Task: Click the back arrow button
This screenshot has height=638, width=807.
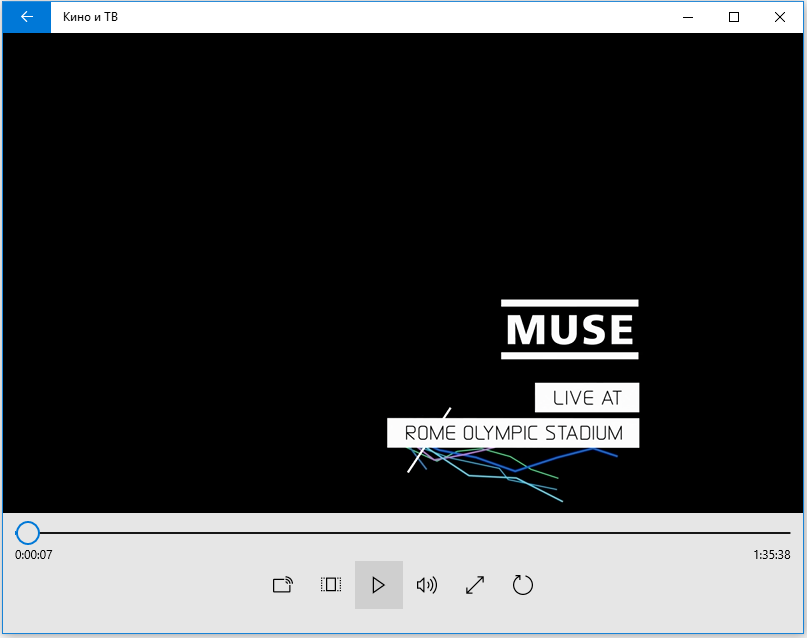Action: pos(26,17)
